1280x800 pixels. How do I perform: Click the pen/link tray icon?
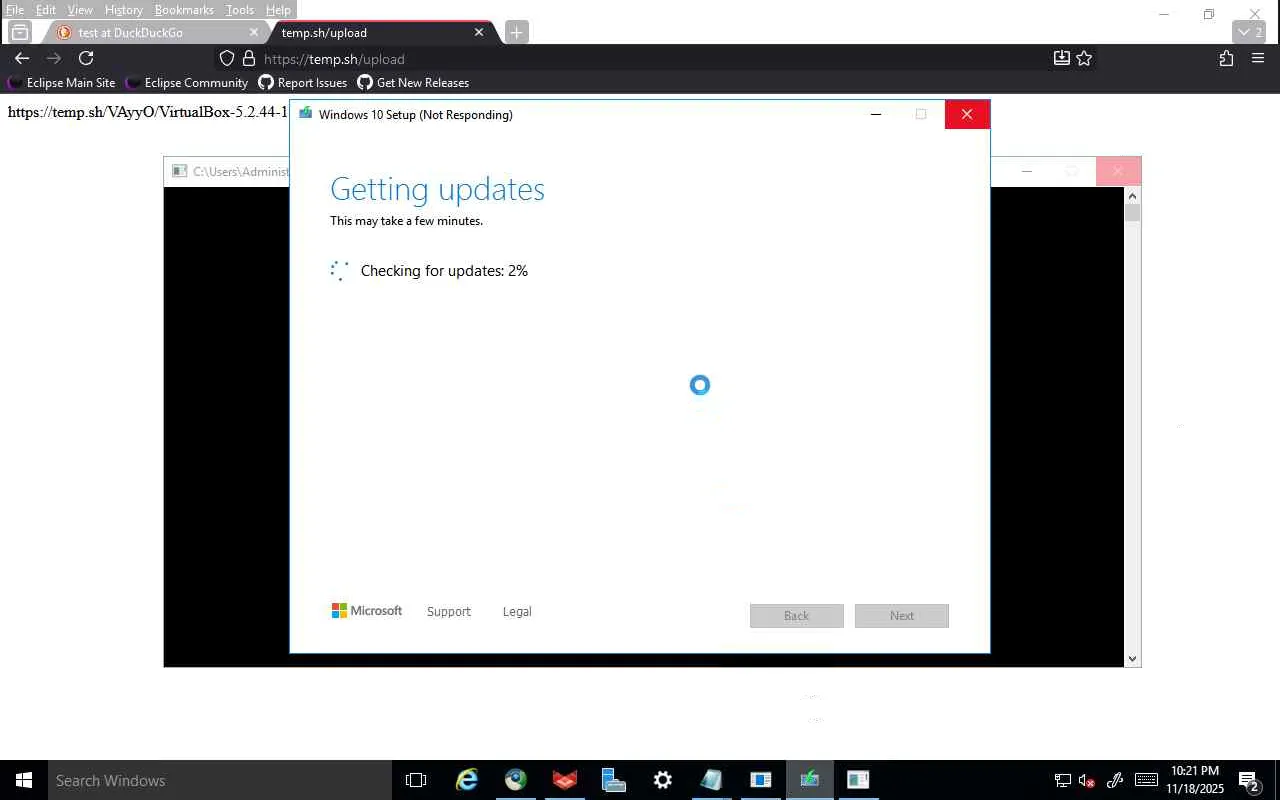tap(1116, 780)
